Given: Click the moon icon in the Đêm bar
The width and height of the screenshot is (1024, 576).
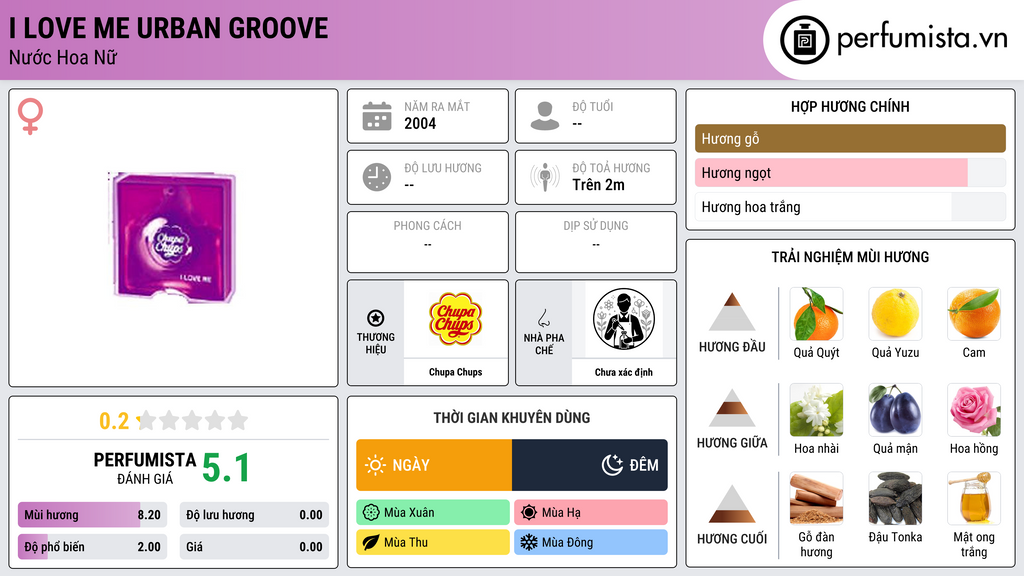Looking at the screenshot, I should click(x=612, y=465).
